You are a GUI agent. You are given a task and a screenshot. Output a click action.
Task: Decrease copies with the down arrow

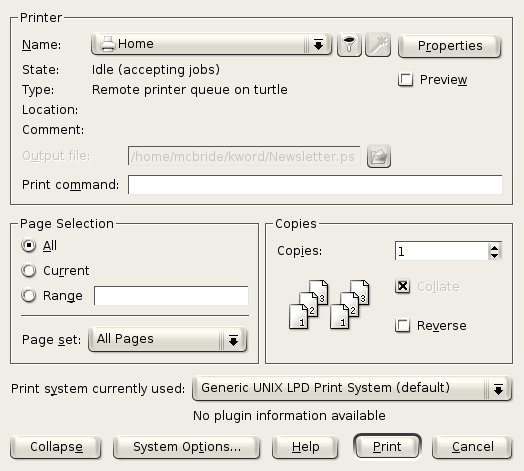coord(494,255)
